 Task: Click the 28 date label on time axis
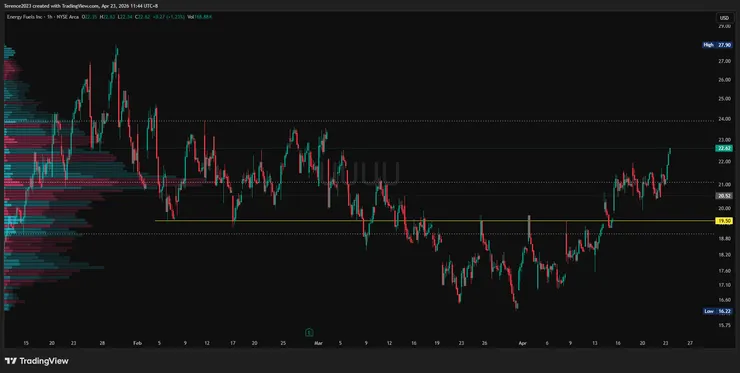(x=102, y=343)
